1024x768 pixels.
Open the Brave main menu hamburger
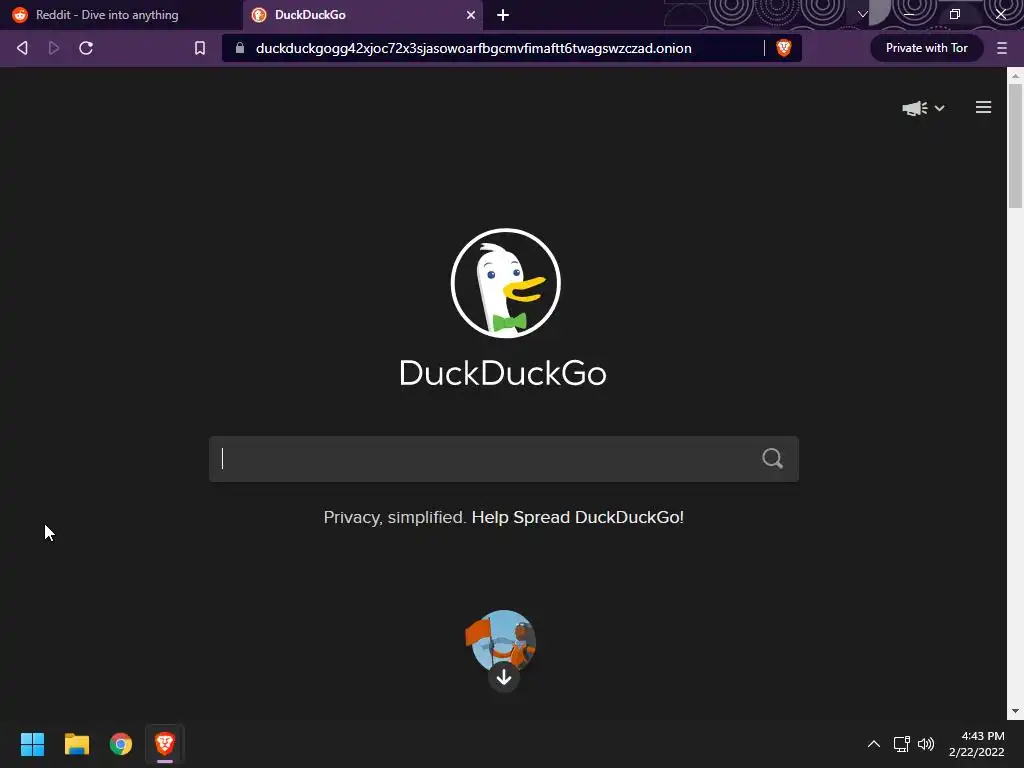click(1002, 48)
